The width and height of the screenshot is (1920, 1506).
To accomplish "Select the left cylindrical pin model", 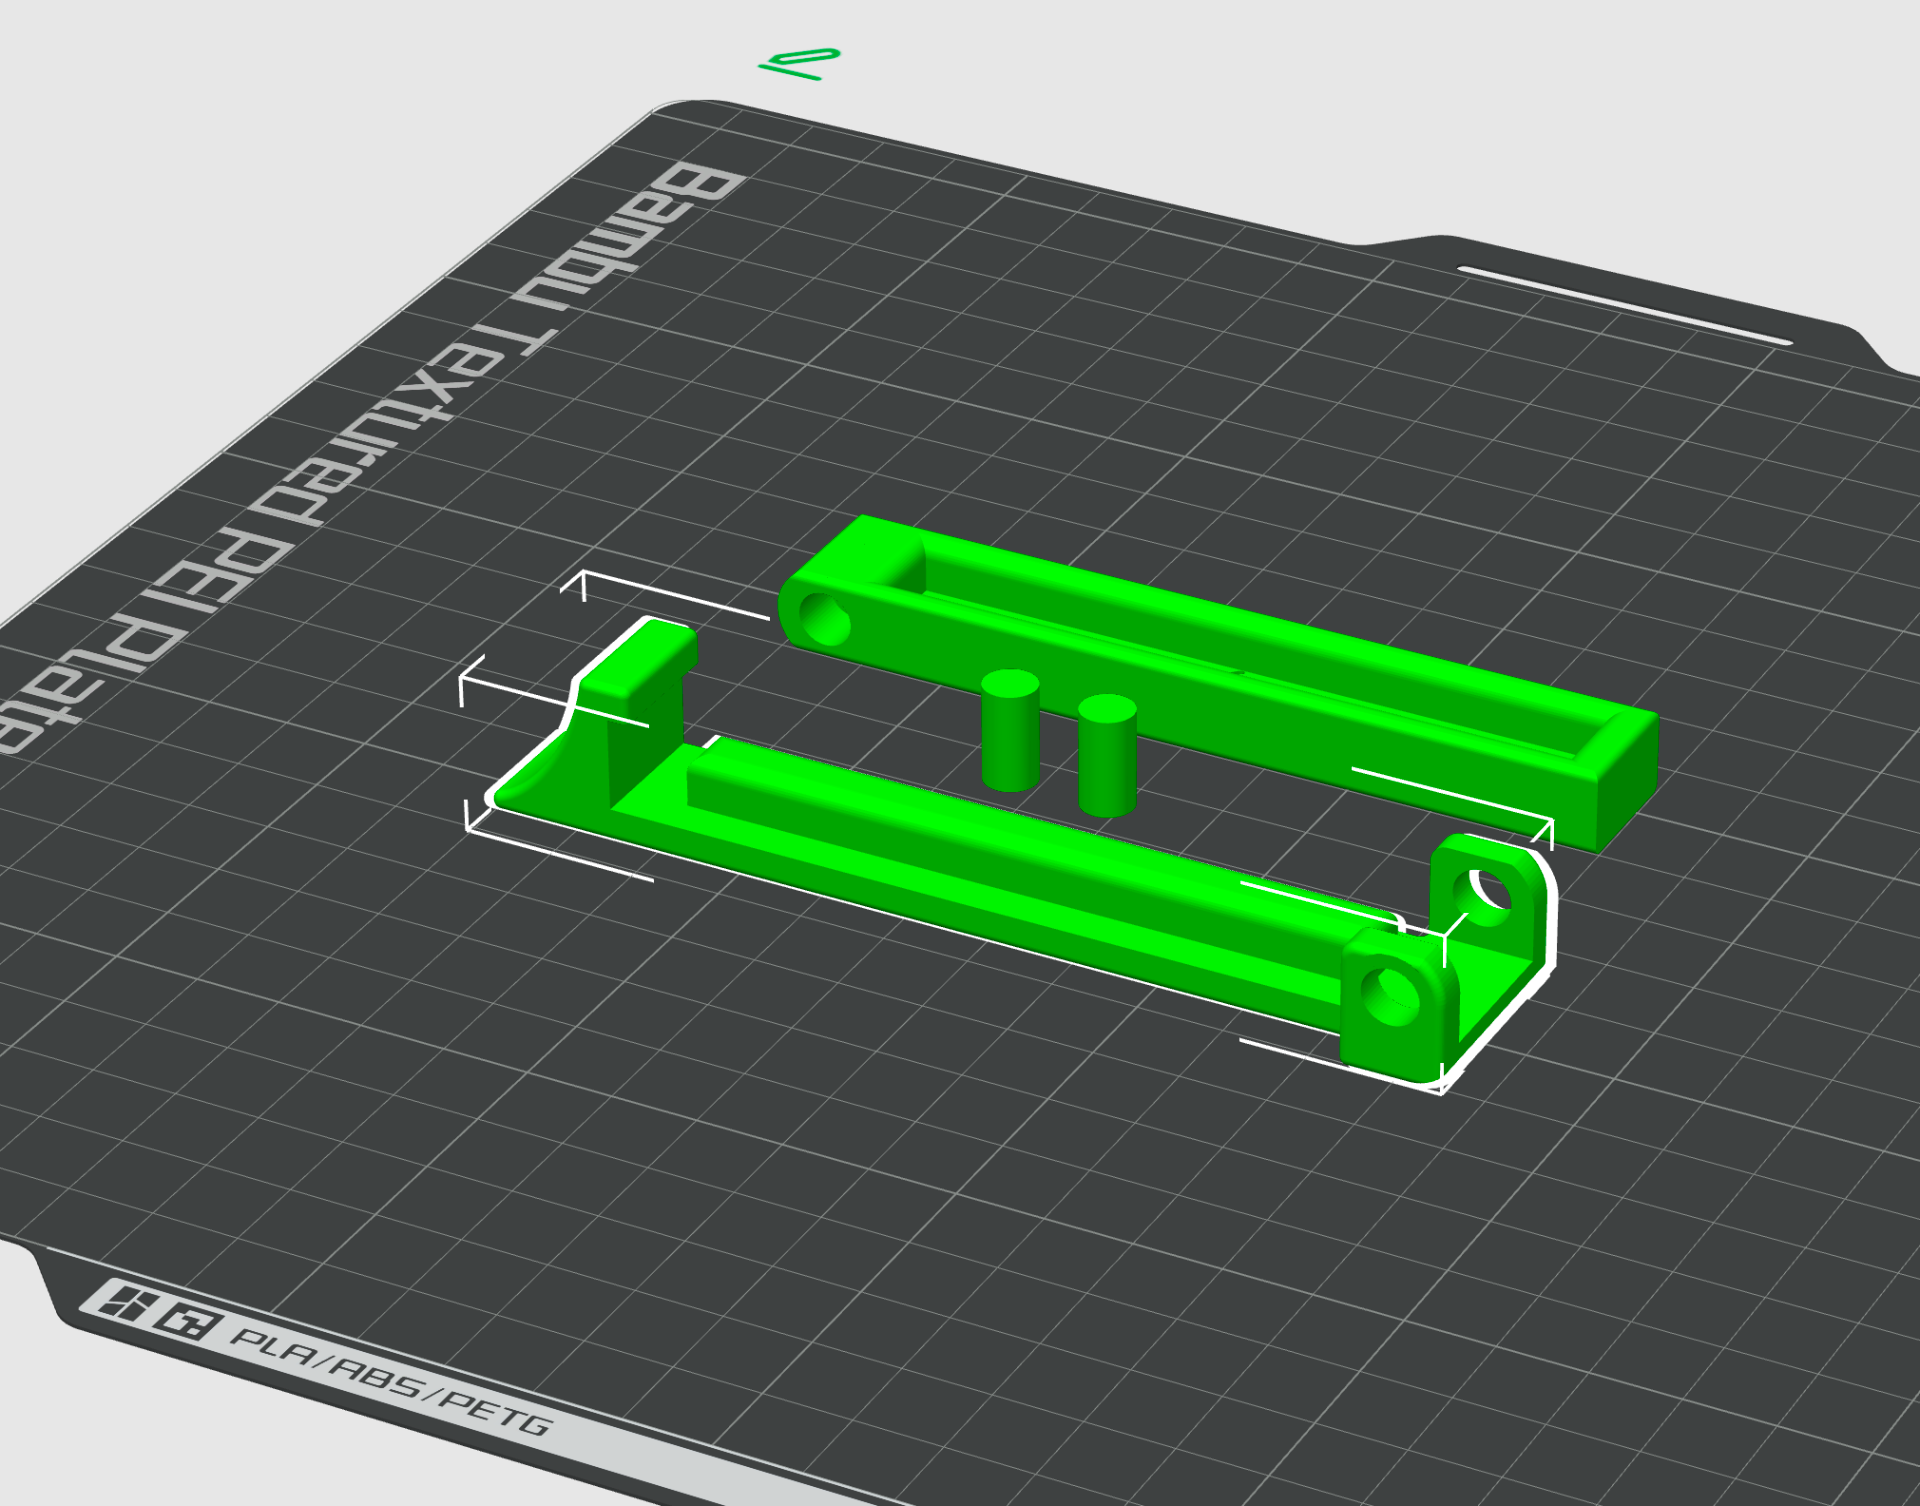I will click(1010, 730).
